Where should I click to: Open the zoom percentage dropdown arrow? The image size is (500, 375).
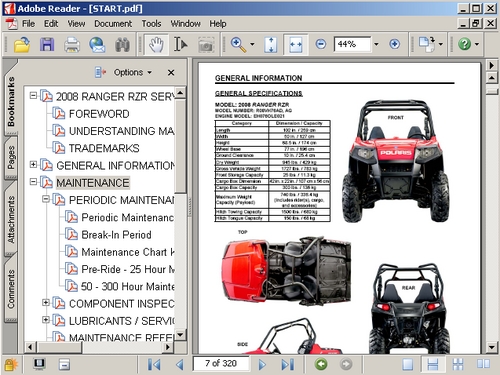(x=376, y=44)
